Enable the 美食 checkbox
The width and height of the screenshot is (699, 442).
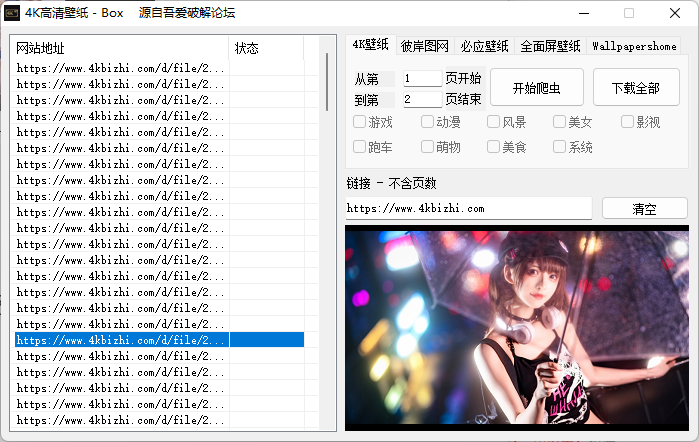pyautogui.click(x=494, y=147)
